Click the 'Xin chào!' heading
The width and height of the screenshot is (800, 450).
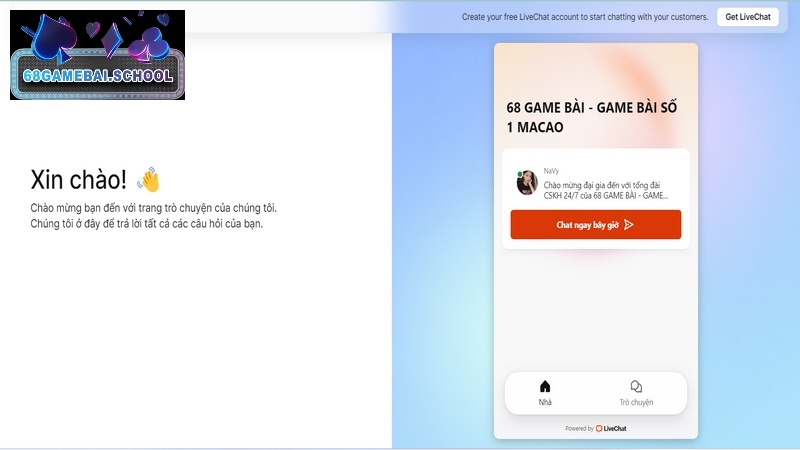pyautogui.click(x=79, y=180)
